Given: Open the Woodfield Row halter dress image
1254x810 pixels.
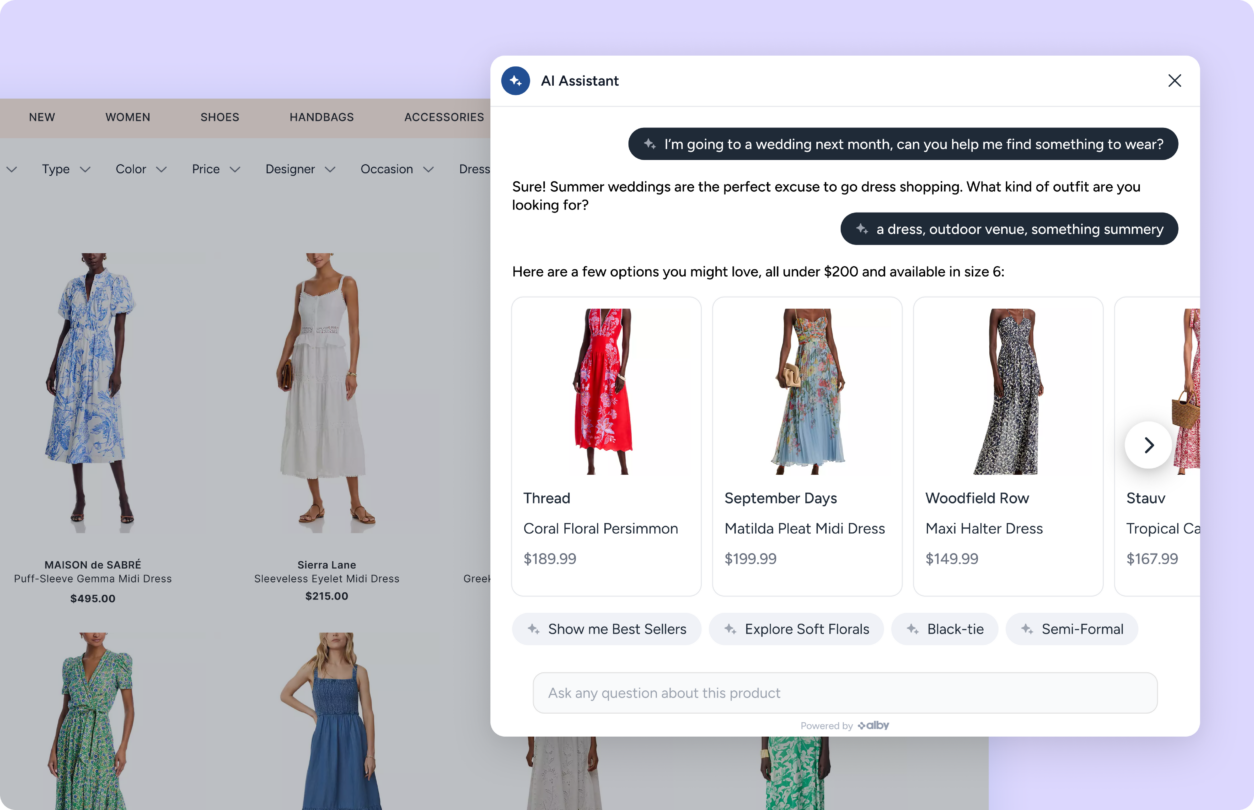Looking at the screenshot, I should point(1008,391).
